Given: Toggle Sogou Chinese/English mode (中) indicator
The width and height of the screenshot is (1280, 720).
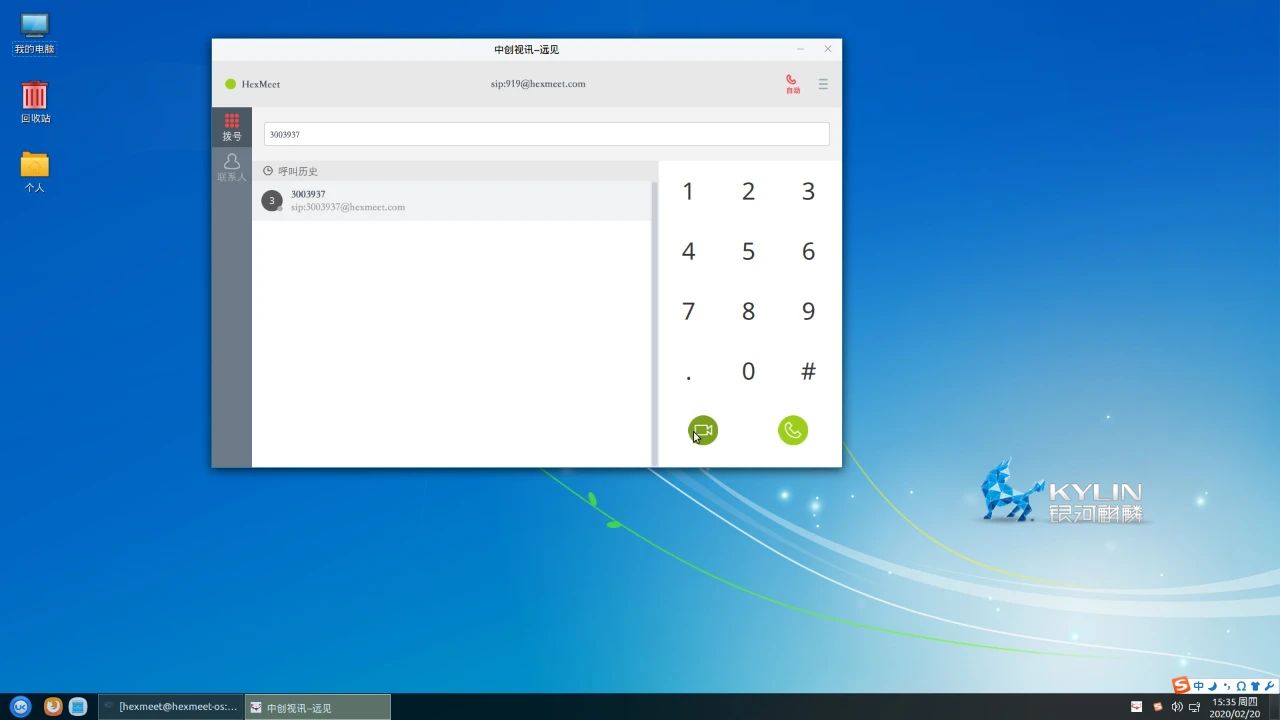Looking at the screenshot, I should coord(1199,686).
